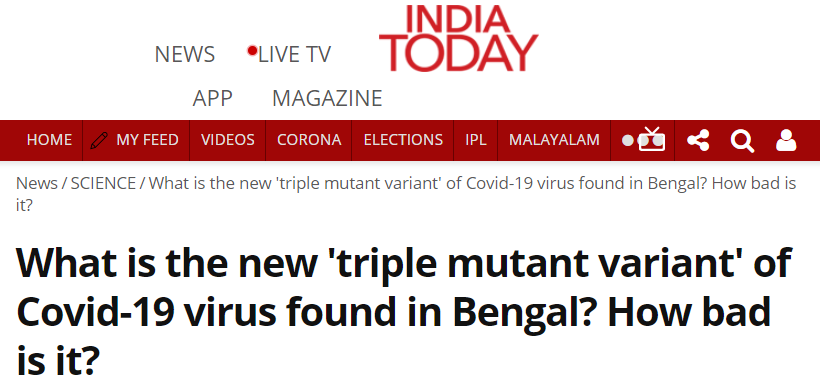Image resolution: width=820 pixels, height=381 pixels.
Task: Open the APP link
Action: pyautogui.click(x=212, y=98)
